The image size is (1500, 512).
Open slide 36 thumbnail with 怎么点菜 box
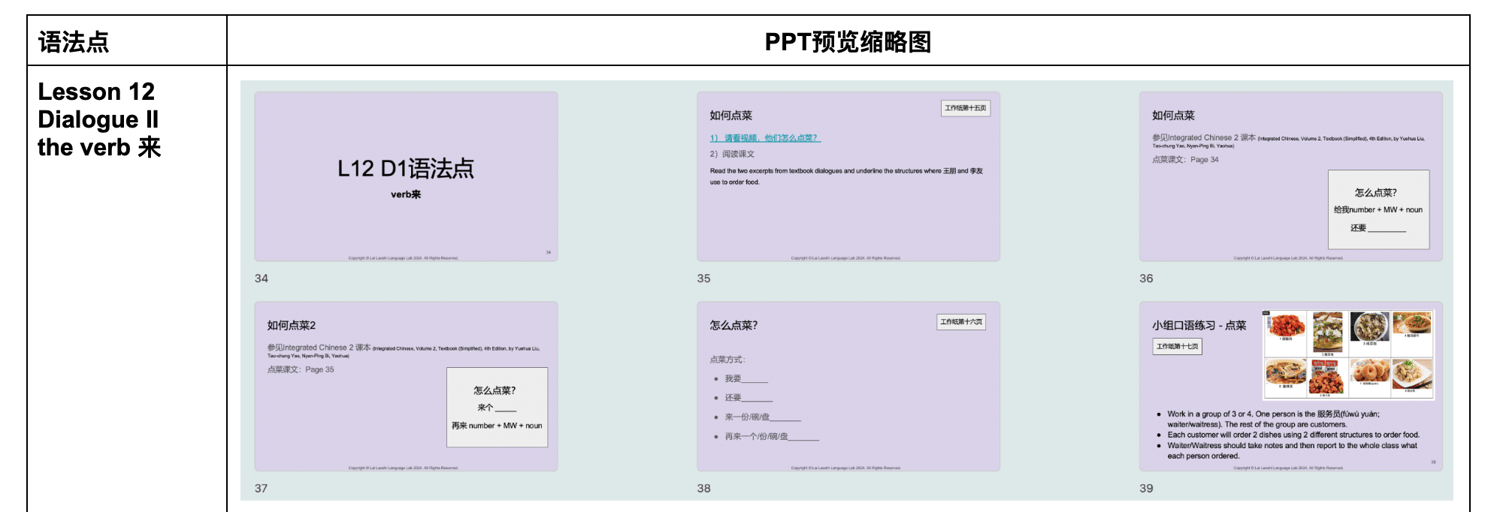(1291, 176)
